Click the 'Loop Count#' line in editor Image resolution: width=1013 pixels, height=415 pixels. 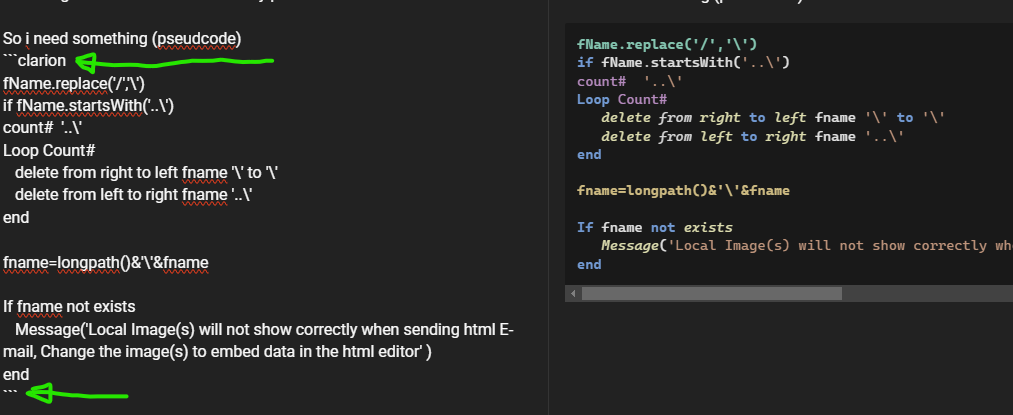[49, 150]
